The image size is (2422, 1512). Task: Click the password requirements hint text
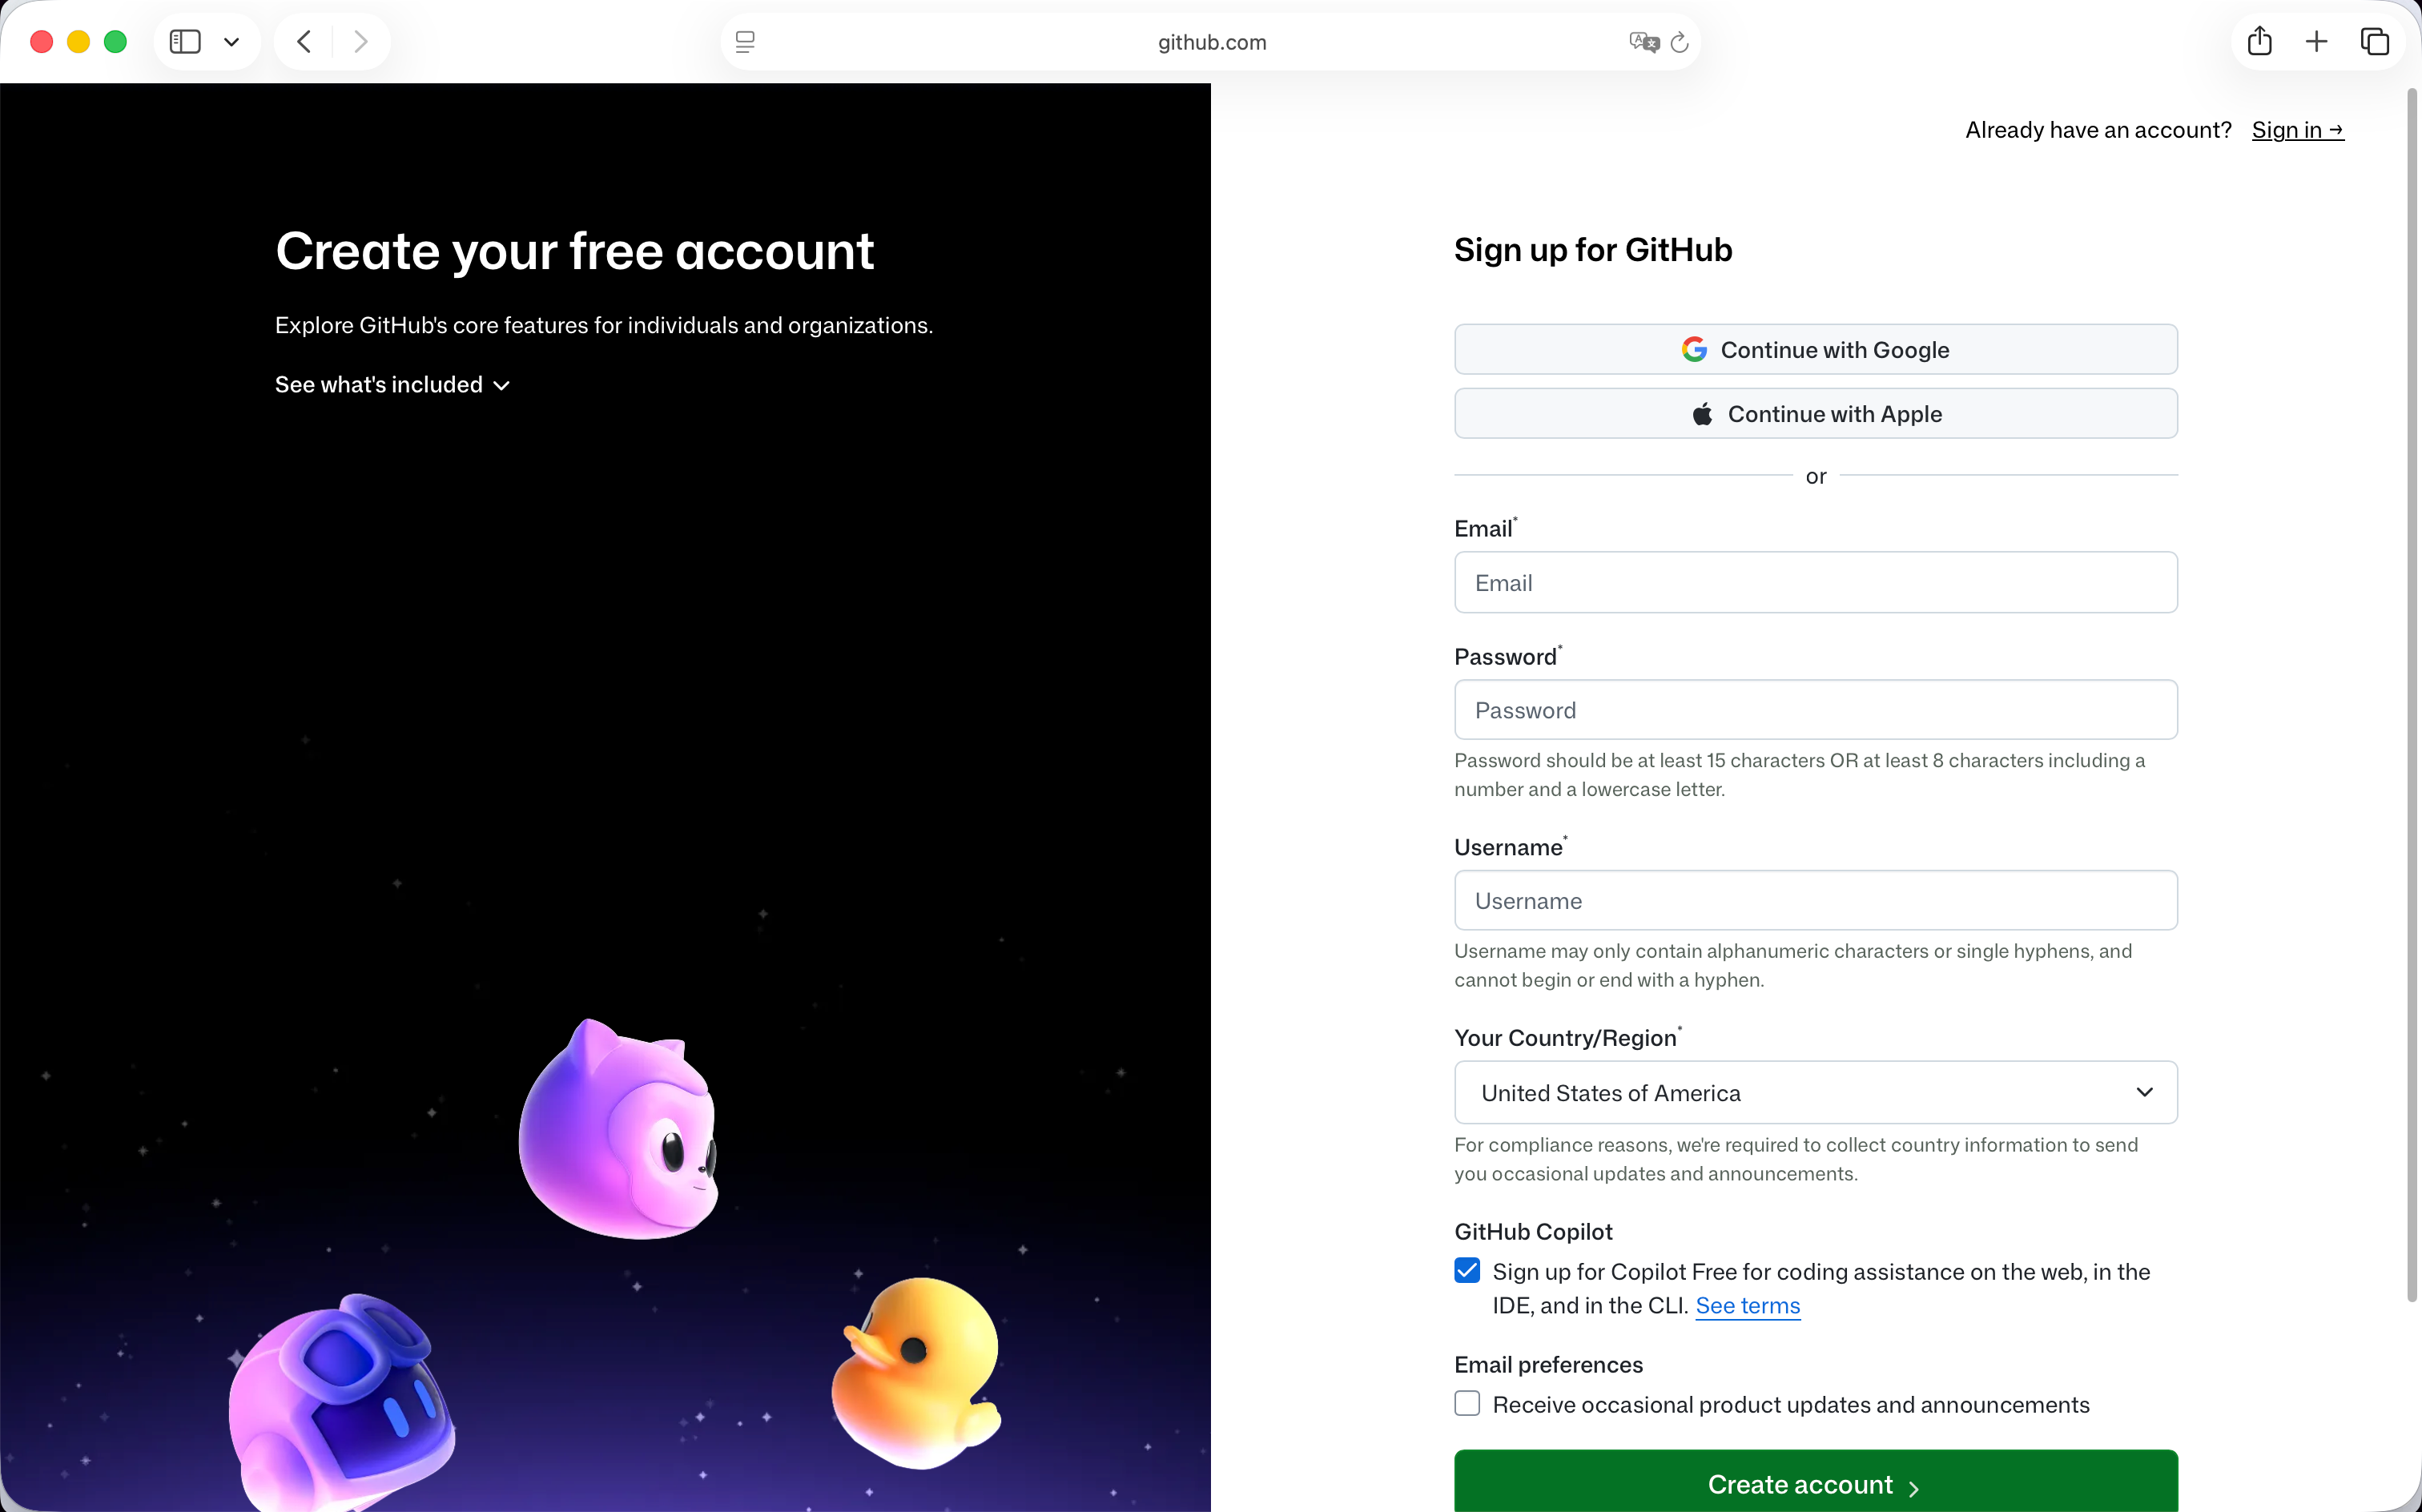tap(1800, 775)
